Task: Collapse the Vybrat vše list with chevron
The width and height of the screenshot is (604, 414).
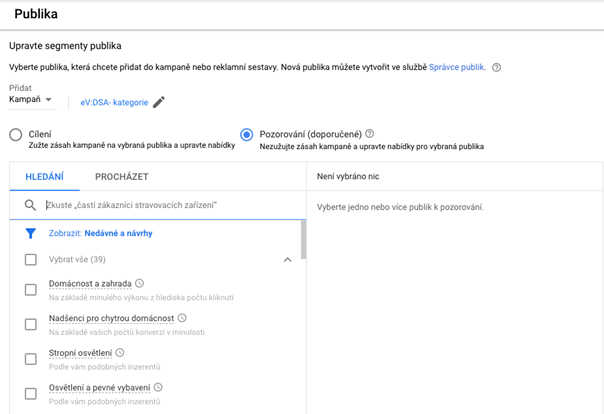Action: click(x=287, y=260)
